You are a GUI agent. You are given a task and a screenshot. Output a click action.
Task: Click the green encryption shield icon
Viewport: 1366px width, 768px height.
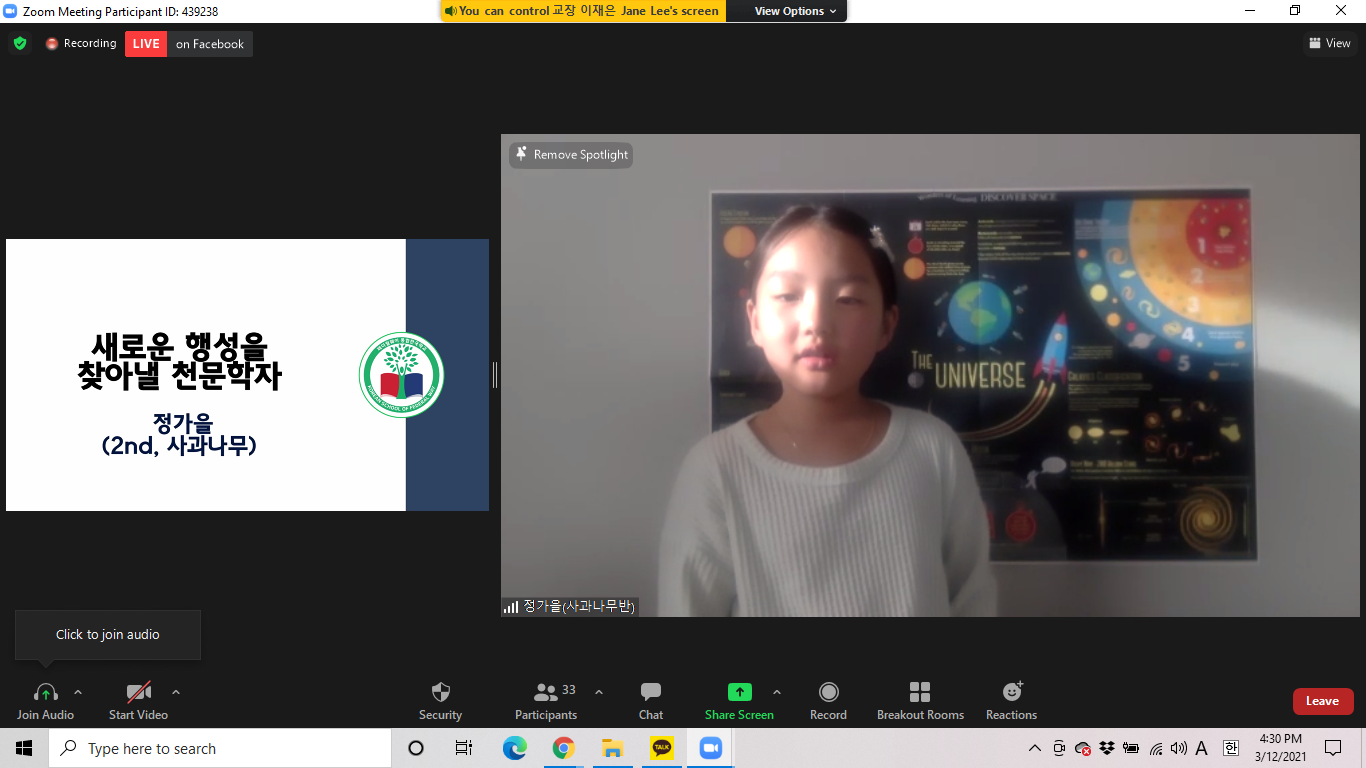19,44
